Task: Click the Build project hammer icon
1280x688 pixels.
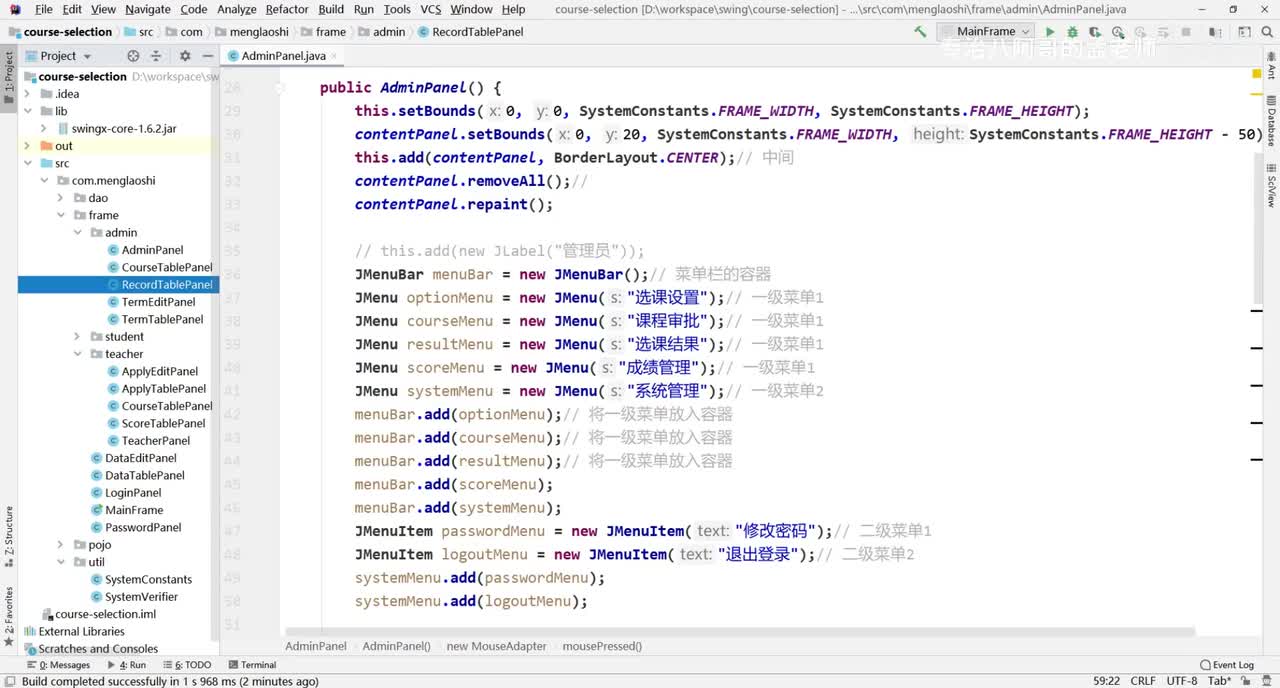Action: [920, 32]
